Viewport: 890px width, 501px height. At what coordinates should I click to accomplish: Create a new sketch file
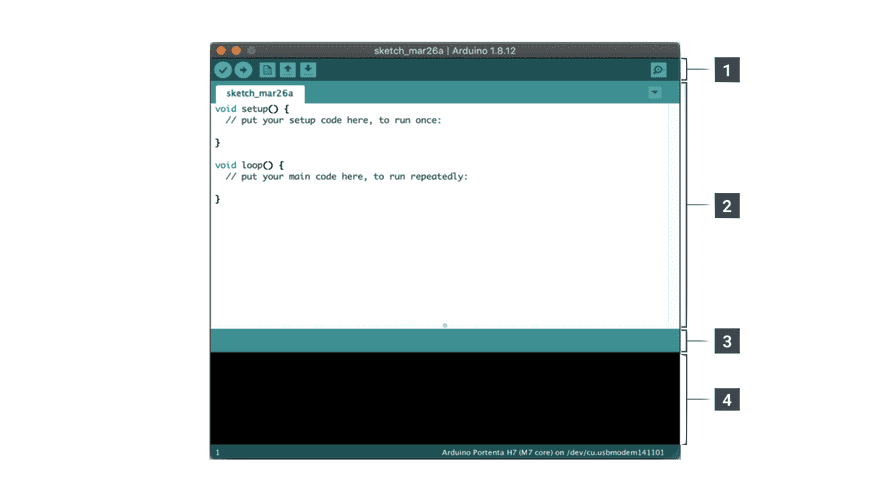[x=267, y=70]
